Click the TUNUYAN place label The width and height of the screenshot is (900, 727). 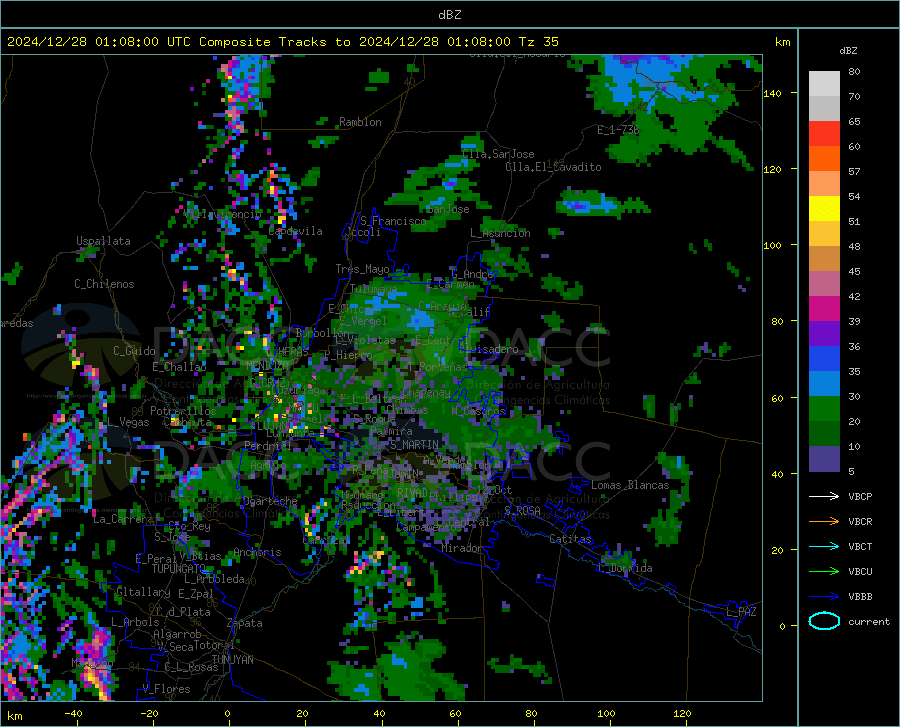[232, 660]
